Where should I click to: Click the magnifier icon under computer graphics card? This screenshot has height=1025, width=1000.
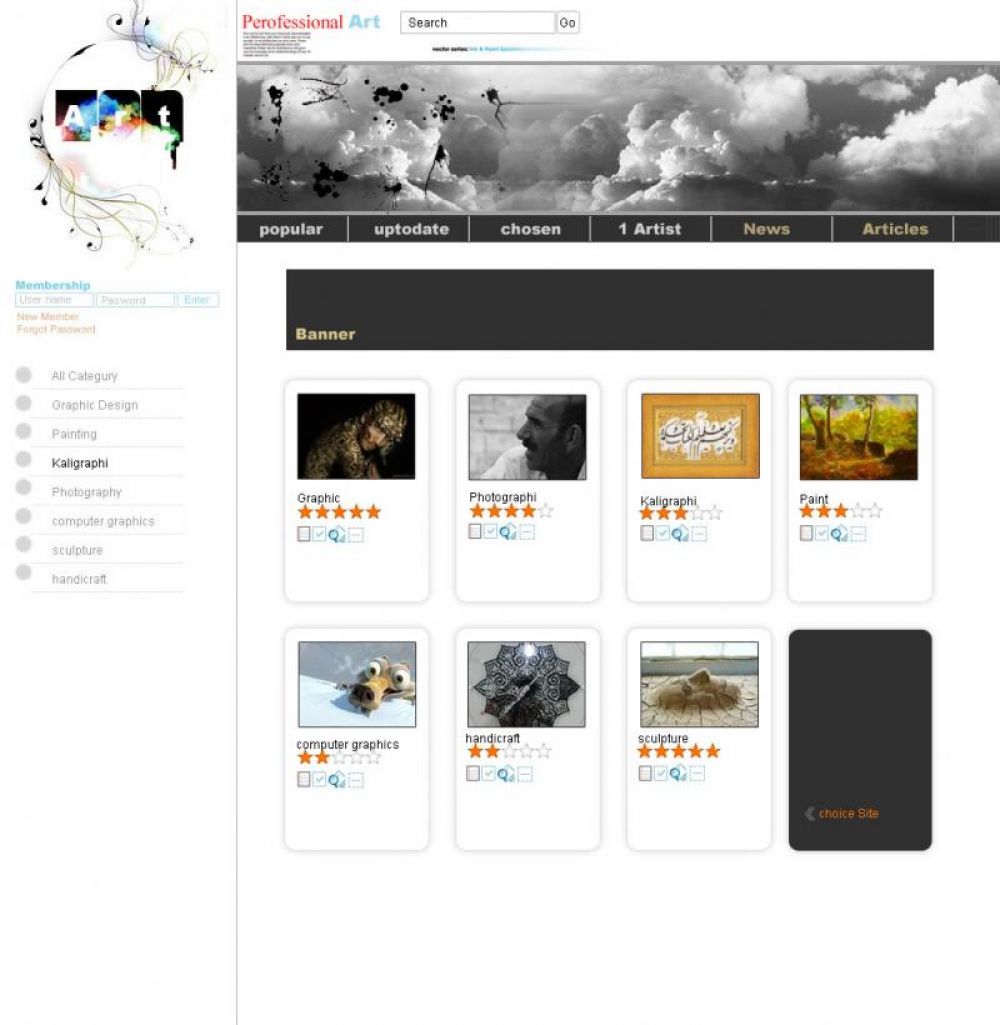[337, 780]
